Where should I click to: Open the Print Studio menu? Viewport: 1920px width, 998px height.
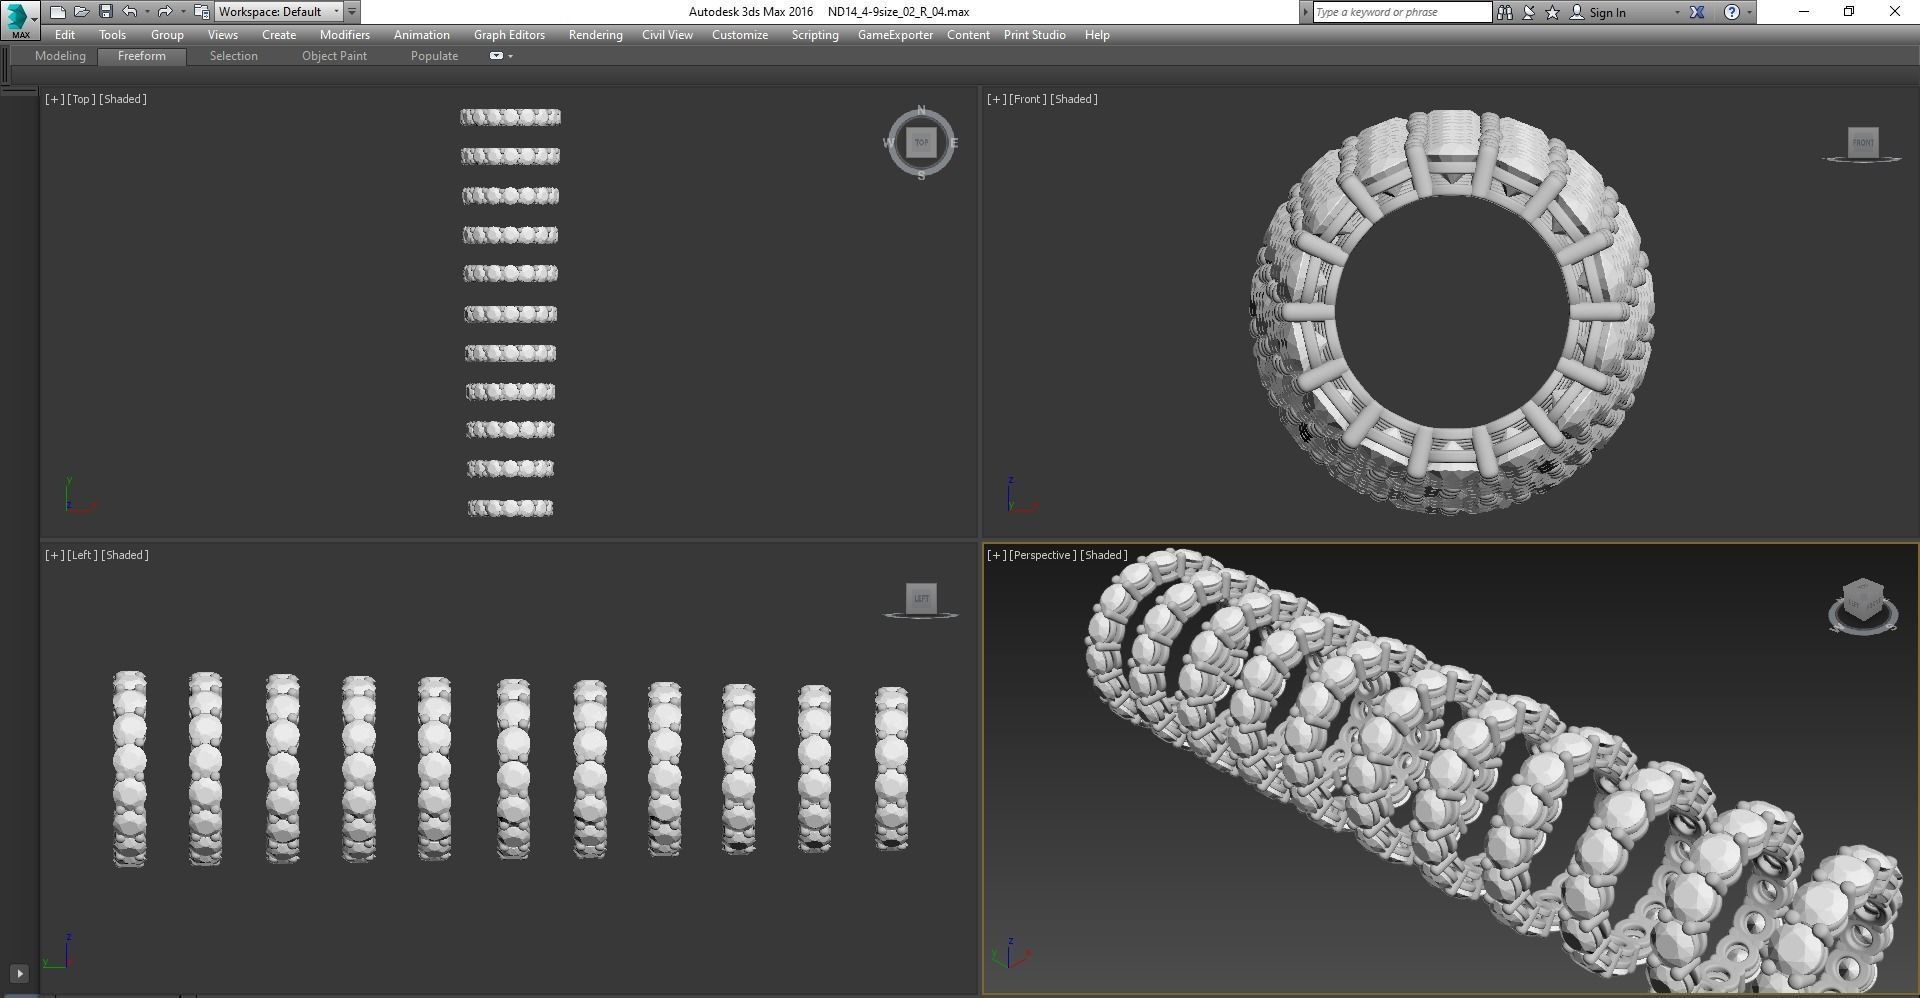coord(1034,35)
